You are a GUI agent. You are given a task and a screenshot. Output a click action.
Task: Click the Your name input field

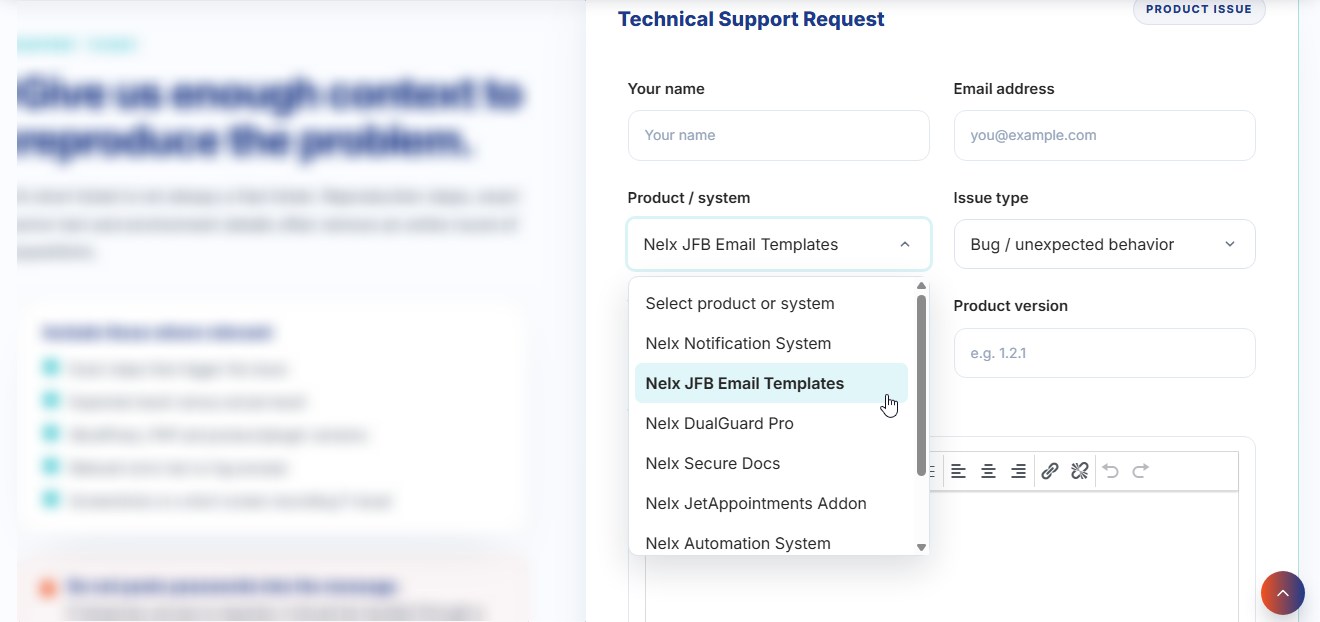[x=779, y=135]
